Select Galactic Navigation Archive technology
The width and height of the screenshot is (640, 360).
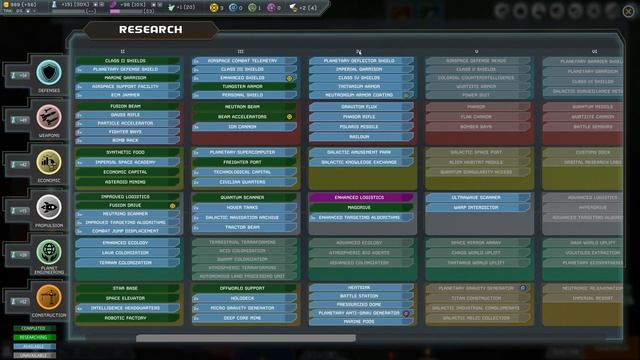[x=244, y=218]
